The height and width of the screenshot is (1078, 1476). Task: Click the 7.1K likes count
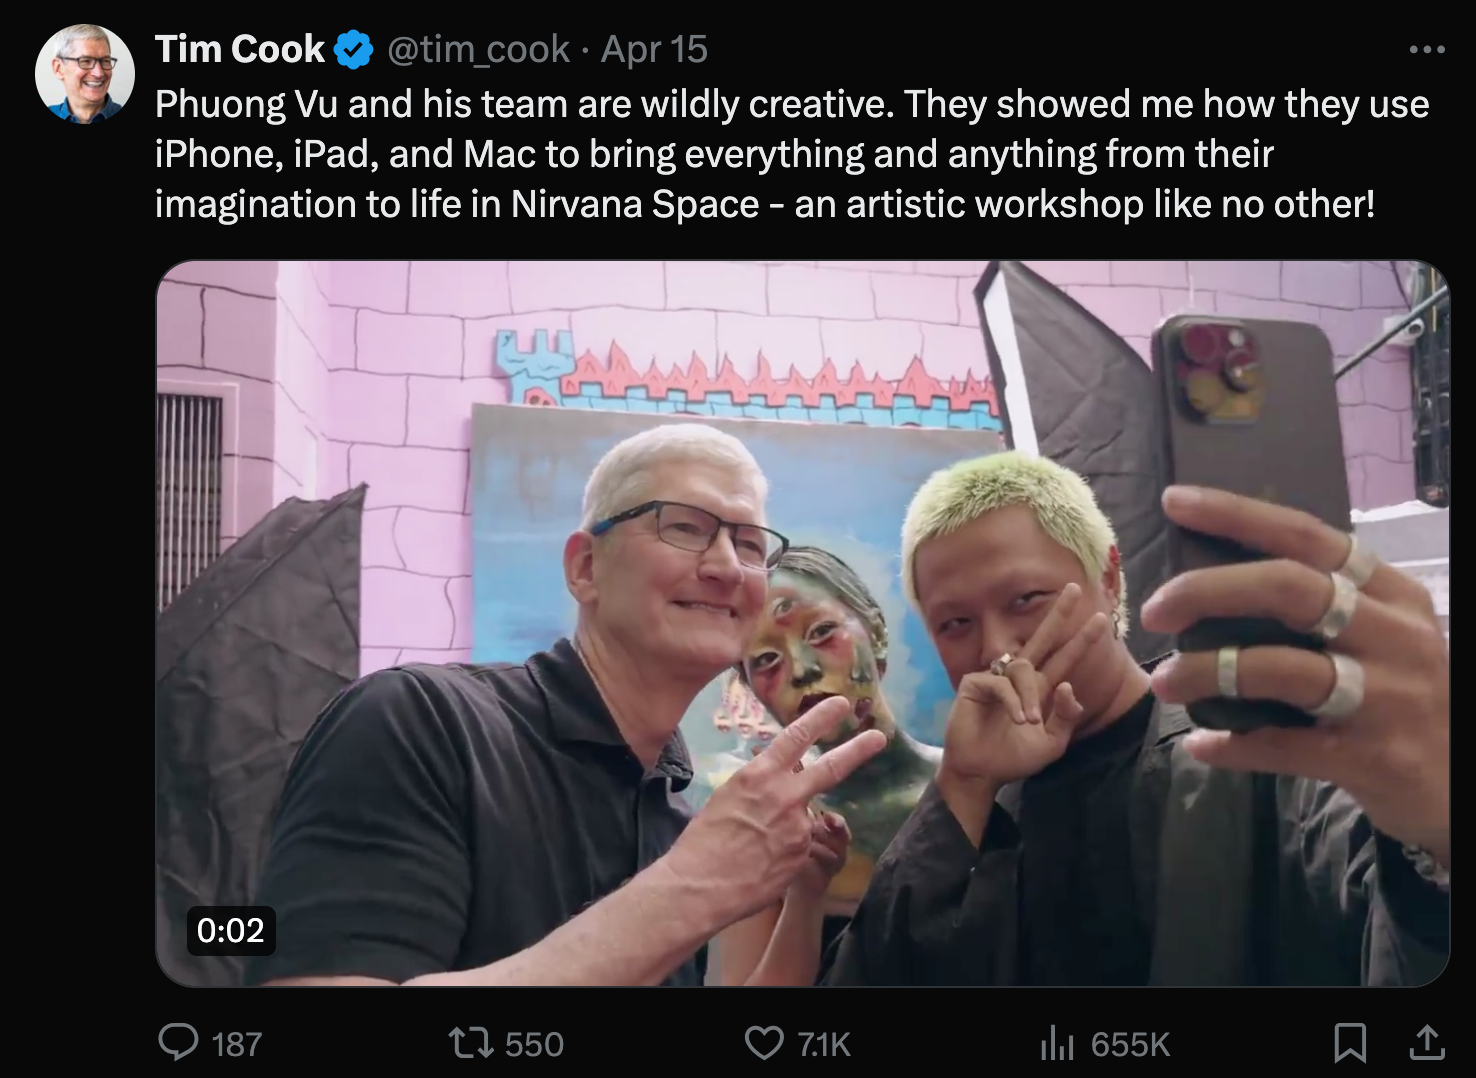[x=824, y=1044]
